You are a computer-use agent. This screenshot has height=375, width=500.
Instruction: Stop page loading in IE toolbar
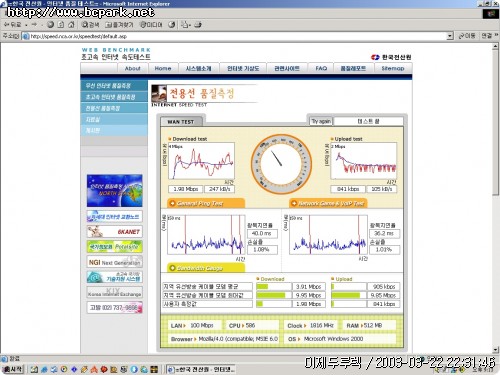pyautogui.click(x=50, y=25)
